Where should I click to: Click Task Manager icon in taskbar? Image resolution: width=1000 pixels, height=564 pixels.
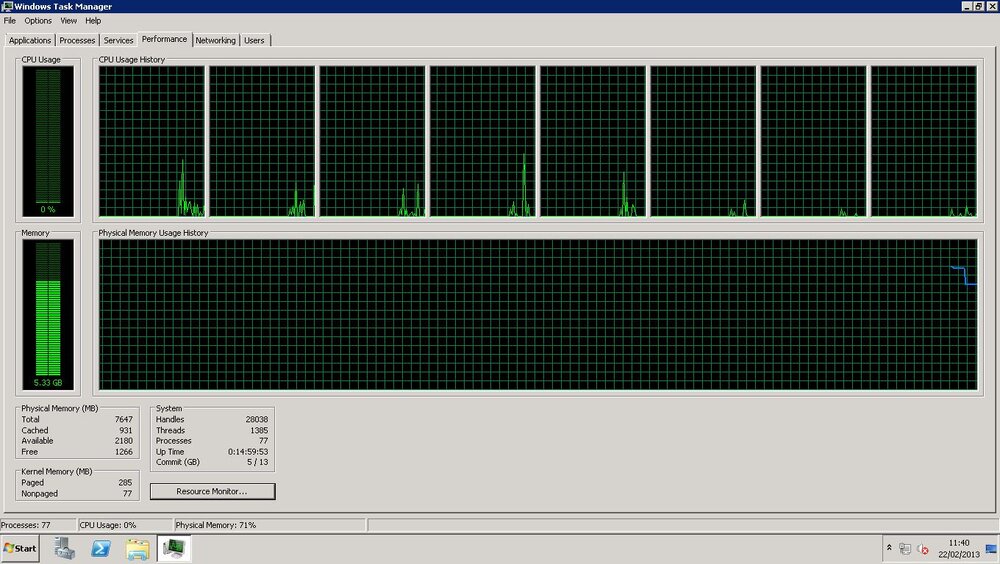coord(174,549)
